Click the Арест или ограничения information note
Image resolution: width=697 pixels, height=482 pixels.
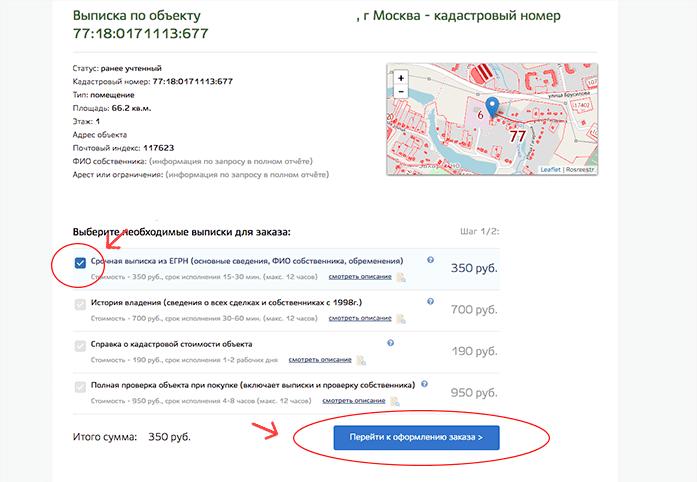(247, 174)
